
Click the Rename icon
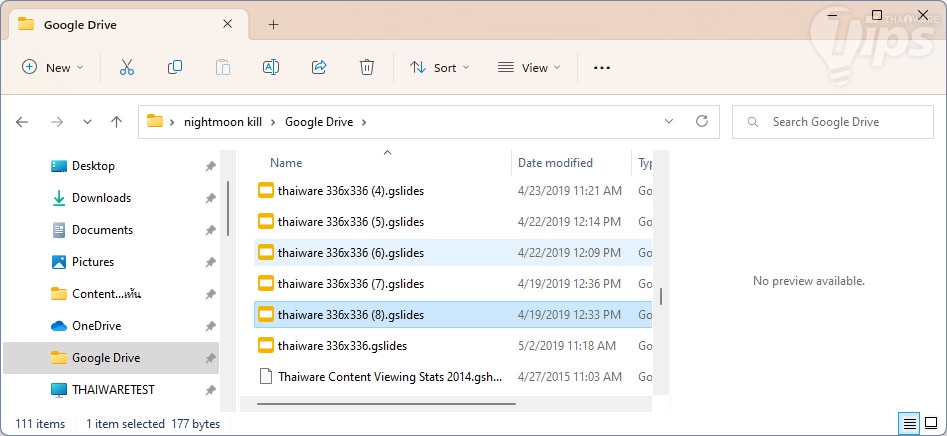tap(271, 68)
